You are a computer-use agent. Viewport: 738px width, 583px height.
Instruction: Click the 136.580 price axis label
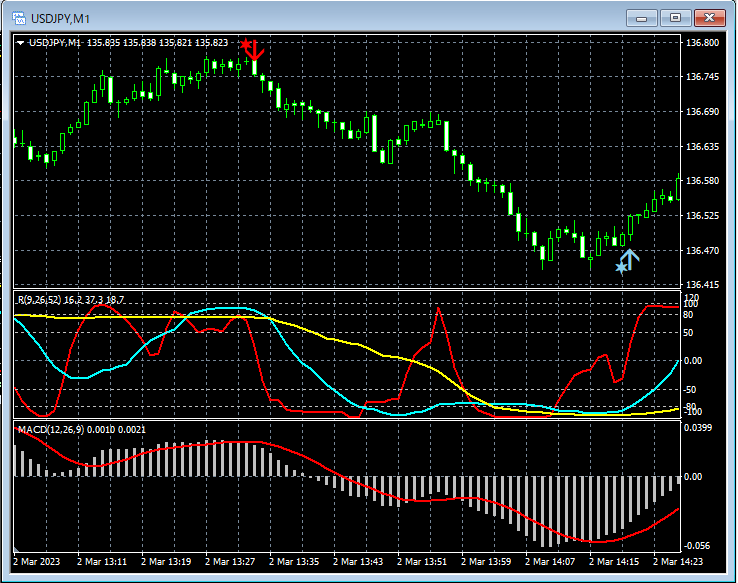pyautogui.click(x=703, y=181)
